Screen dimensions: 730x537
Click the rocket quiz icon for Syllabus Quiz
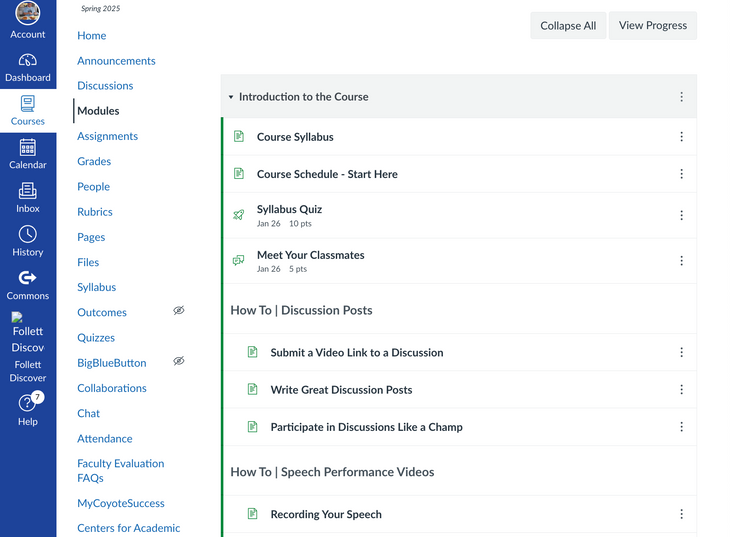[239, 215]
